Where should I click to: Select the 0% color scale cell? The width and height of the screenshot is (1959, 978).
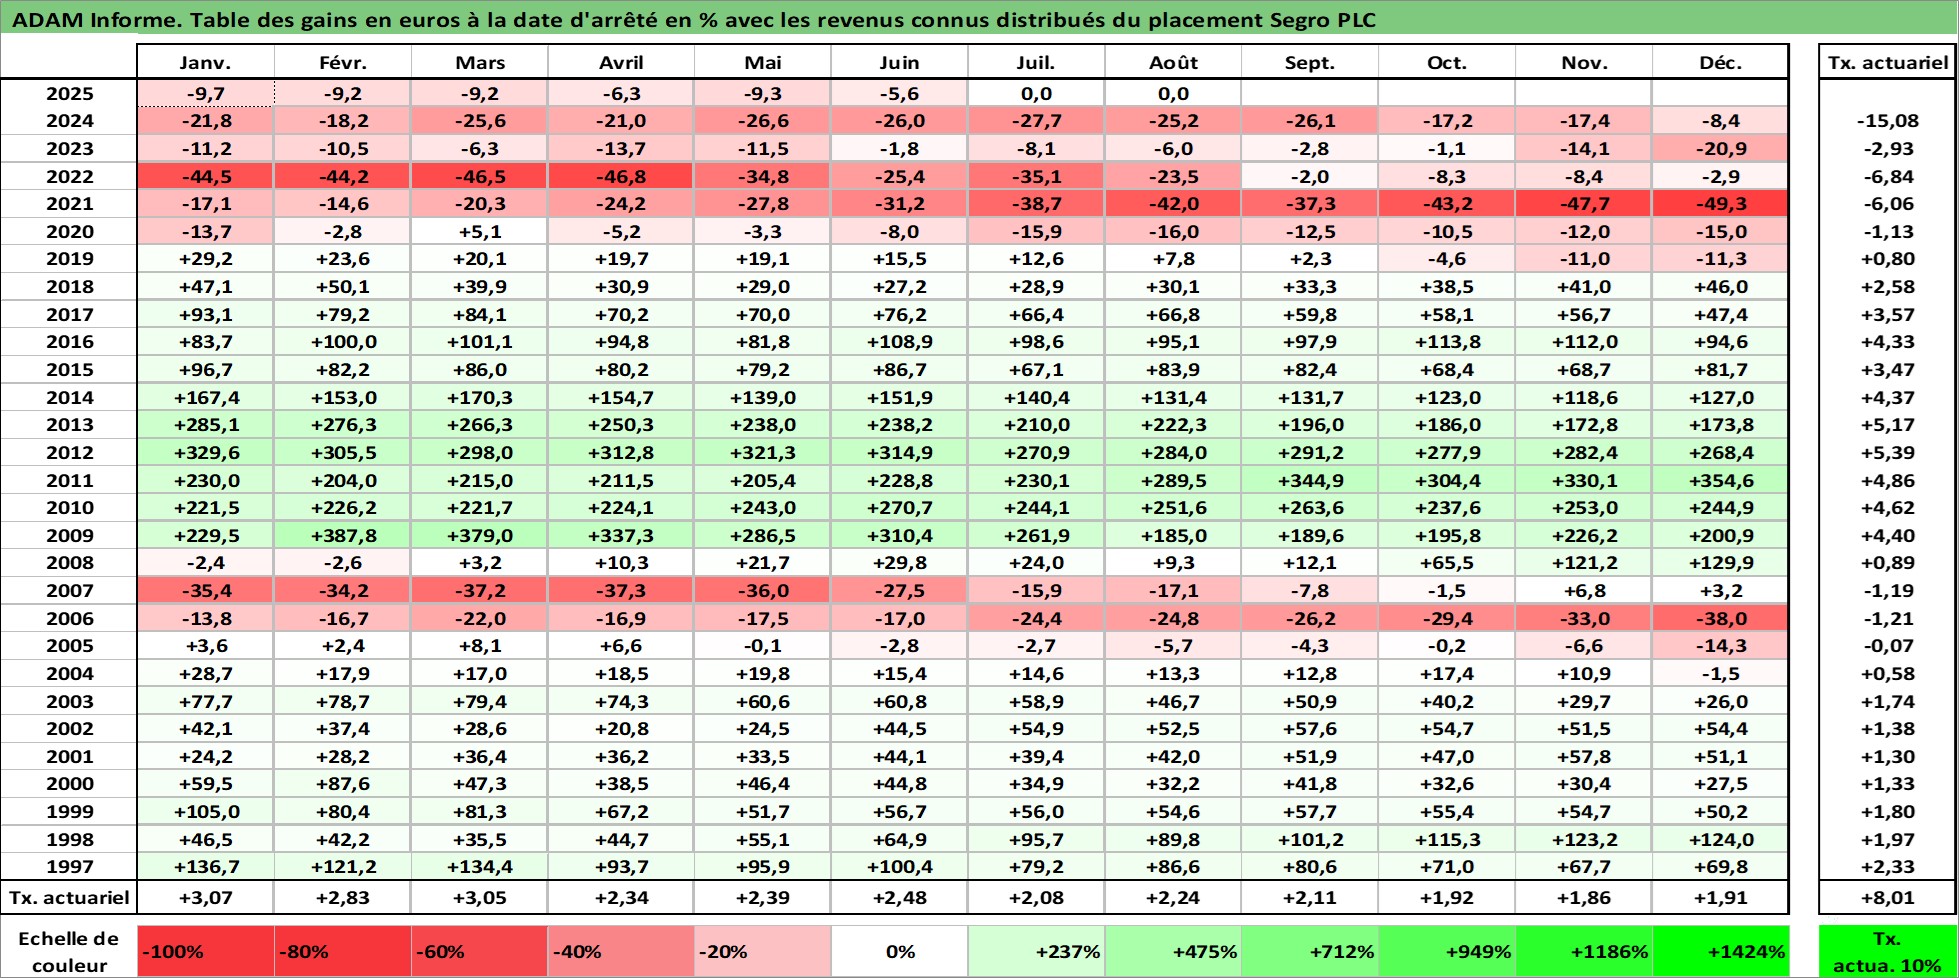click(899, 952)
